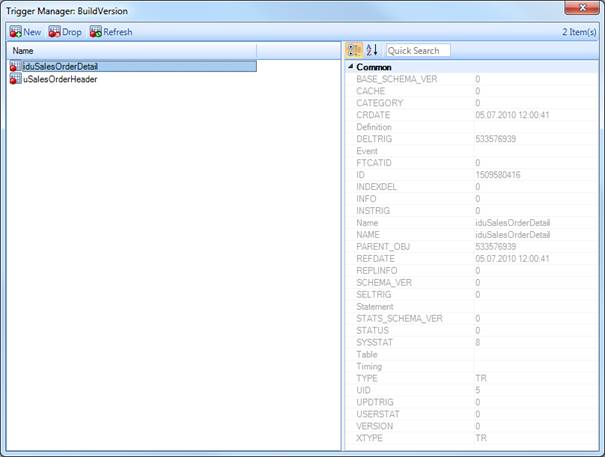Screen dimensions: 605x457
Task: Select the STATS_SCHEMA_VER property row
Action: click(x=471, y=318)
